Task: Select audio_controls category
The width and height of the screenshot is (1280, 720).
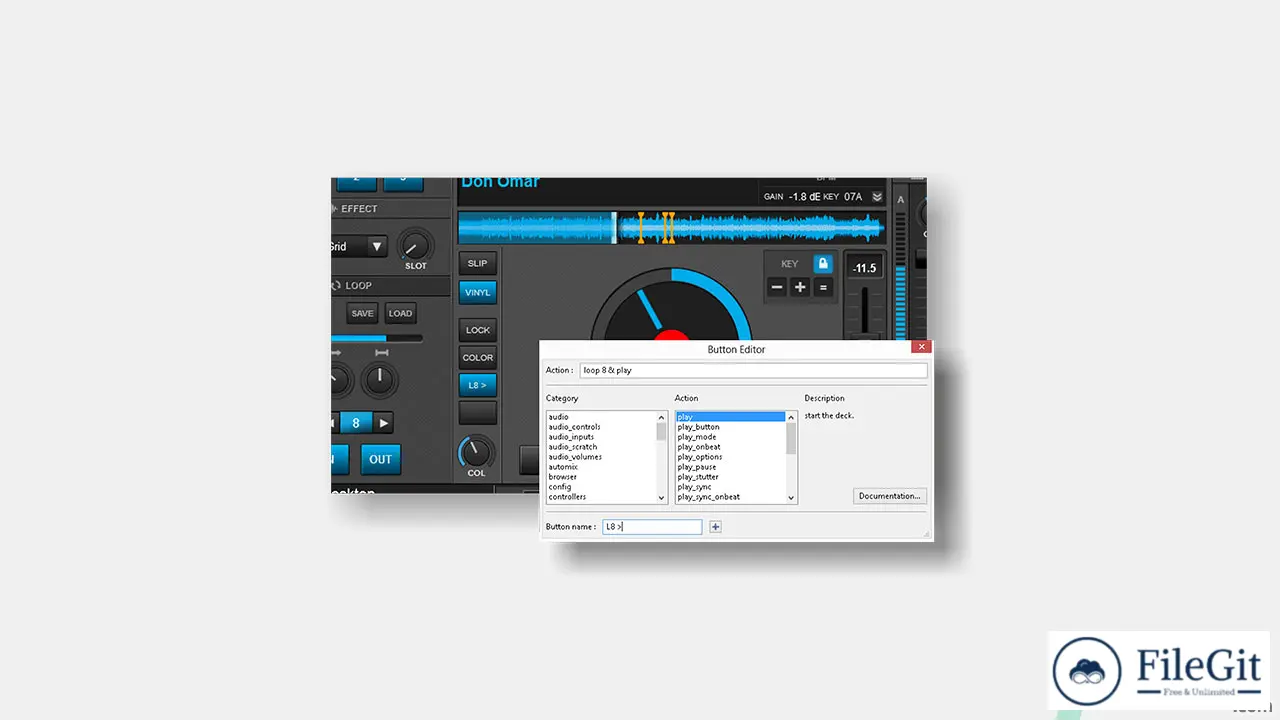Action: (601, 427)
